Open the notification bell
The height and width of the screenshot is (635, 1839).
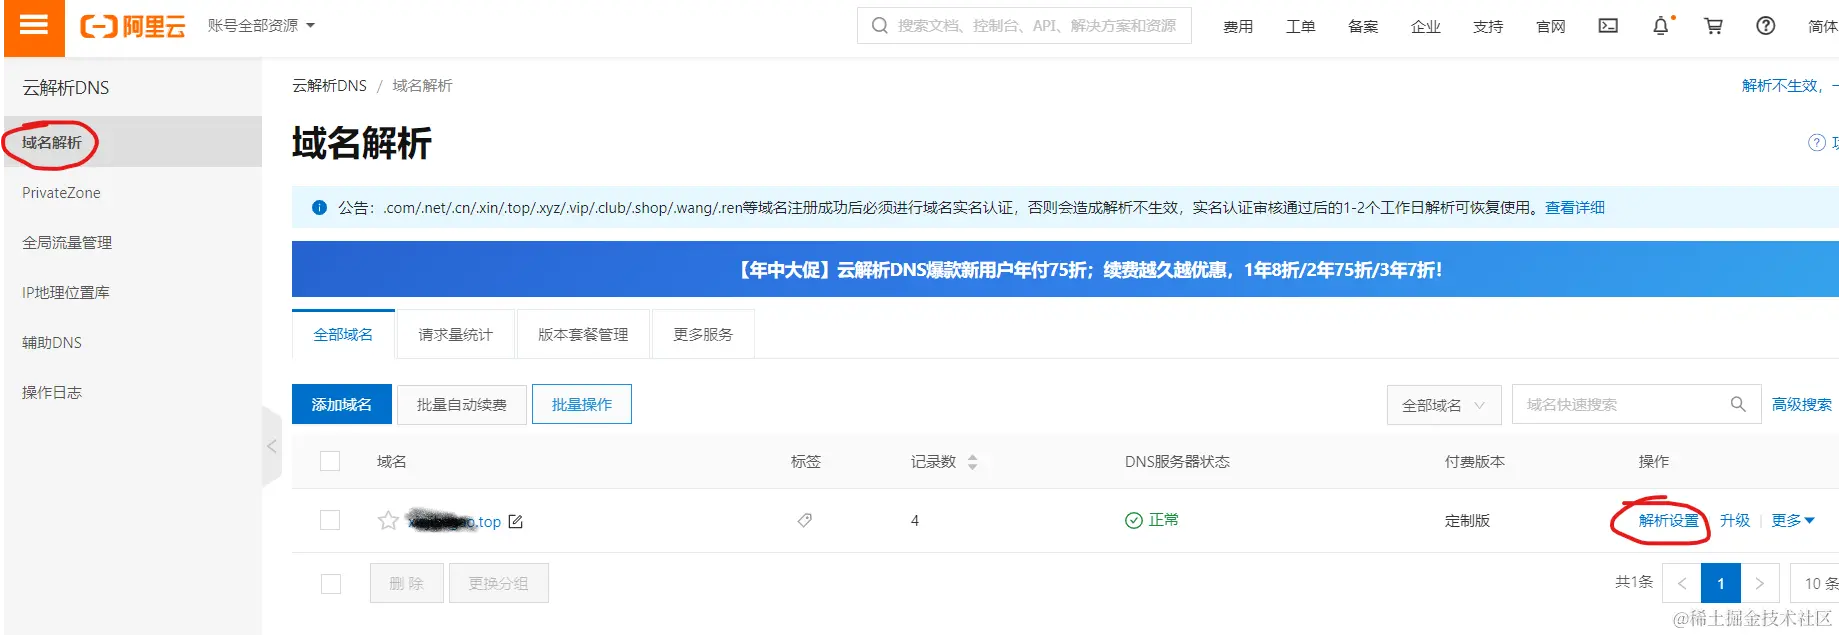point(1661,26)
